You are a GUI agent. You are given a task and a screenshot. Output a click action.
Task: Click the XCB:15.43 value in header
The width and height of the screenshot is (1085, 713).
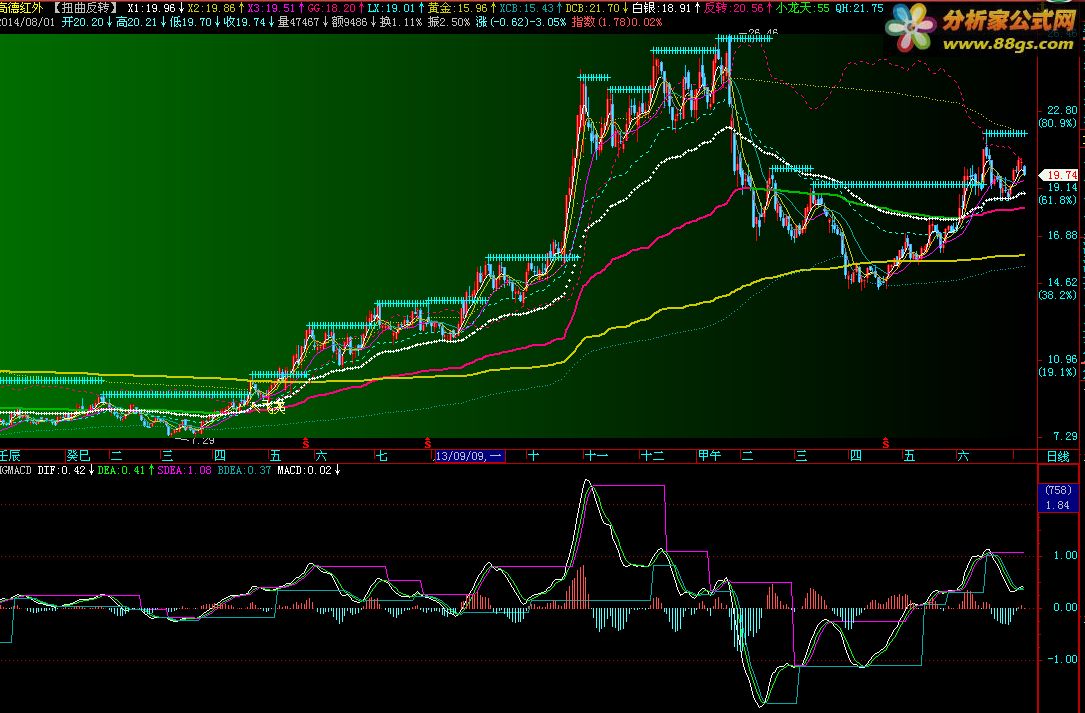(527, 8)
